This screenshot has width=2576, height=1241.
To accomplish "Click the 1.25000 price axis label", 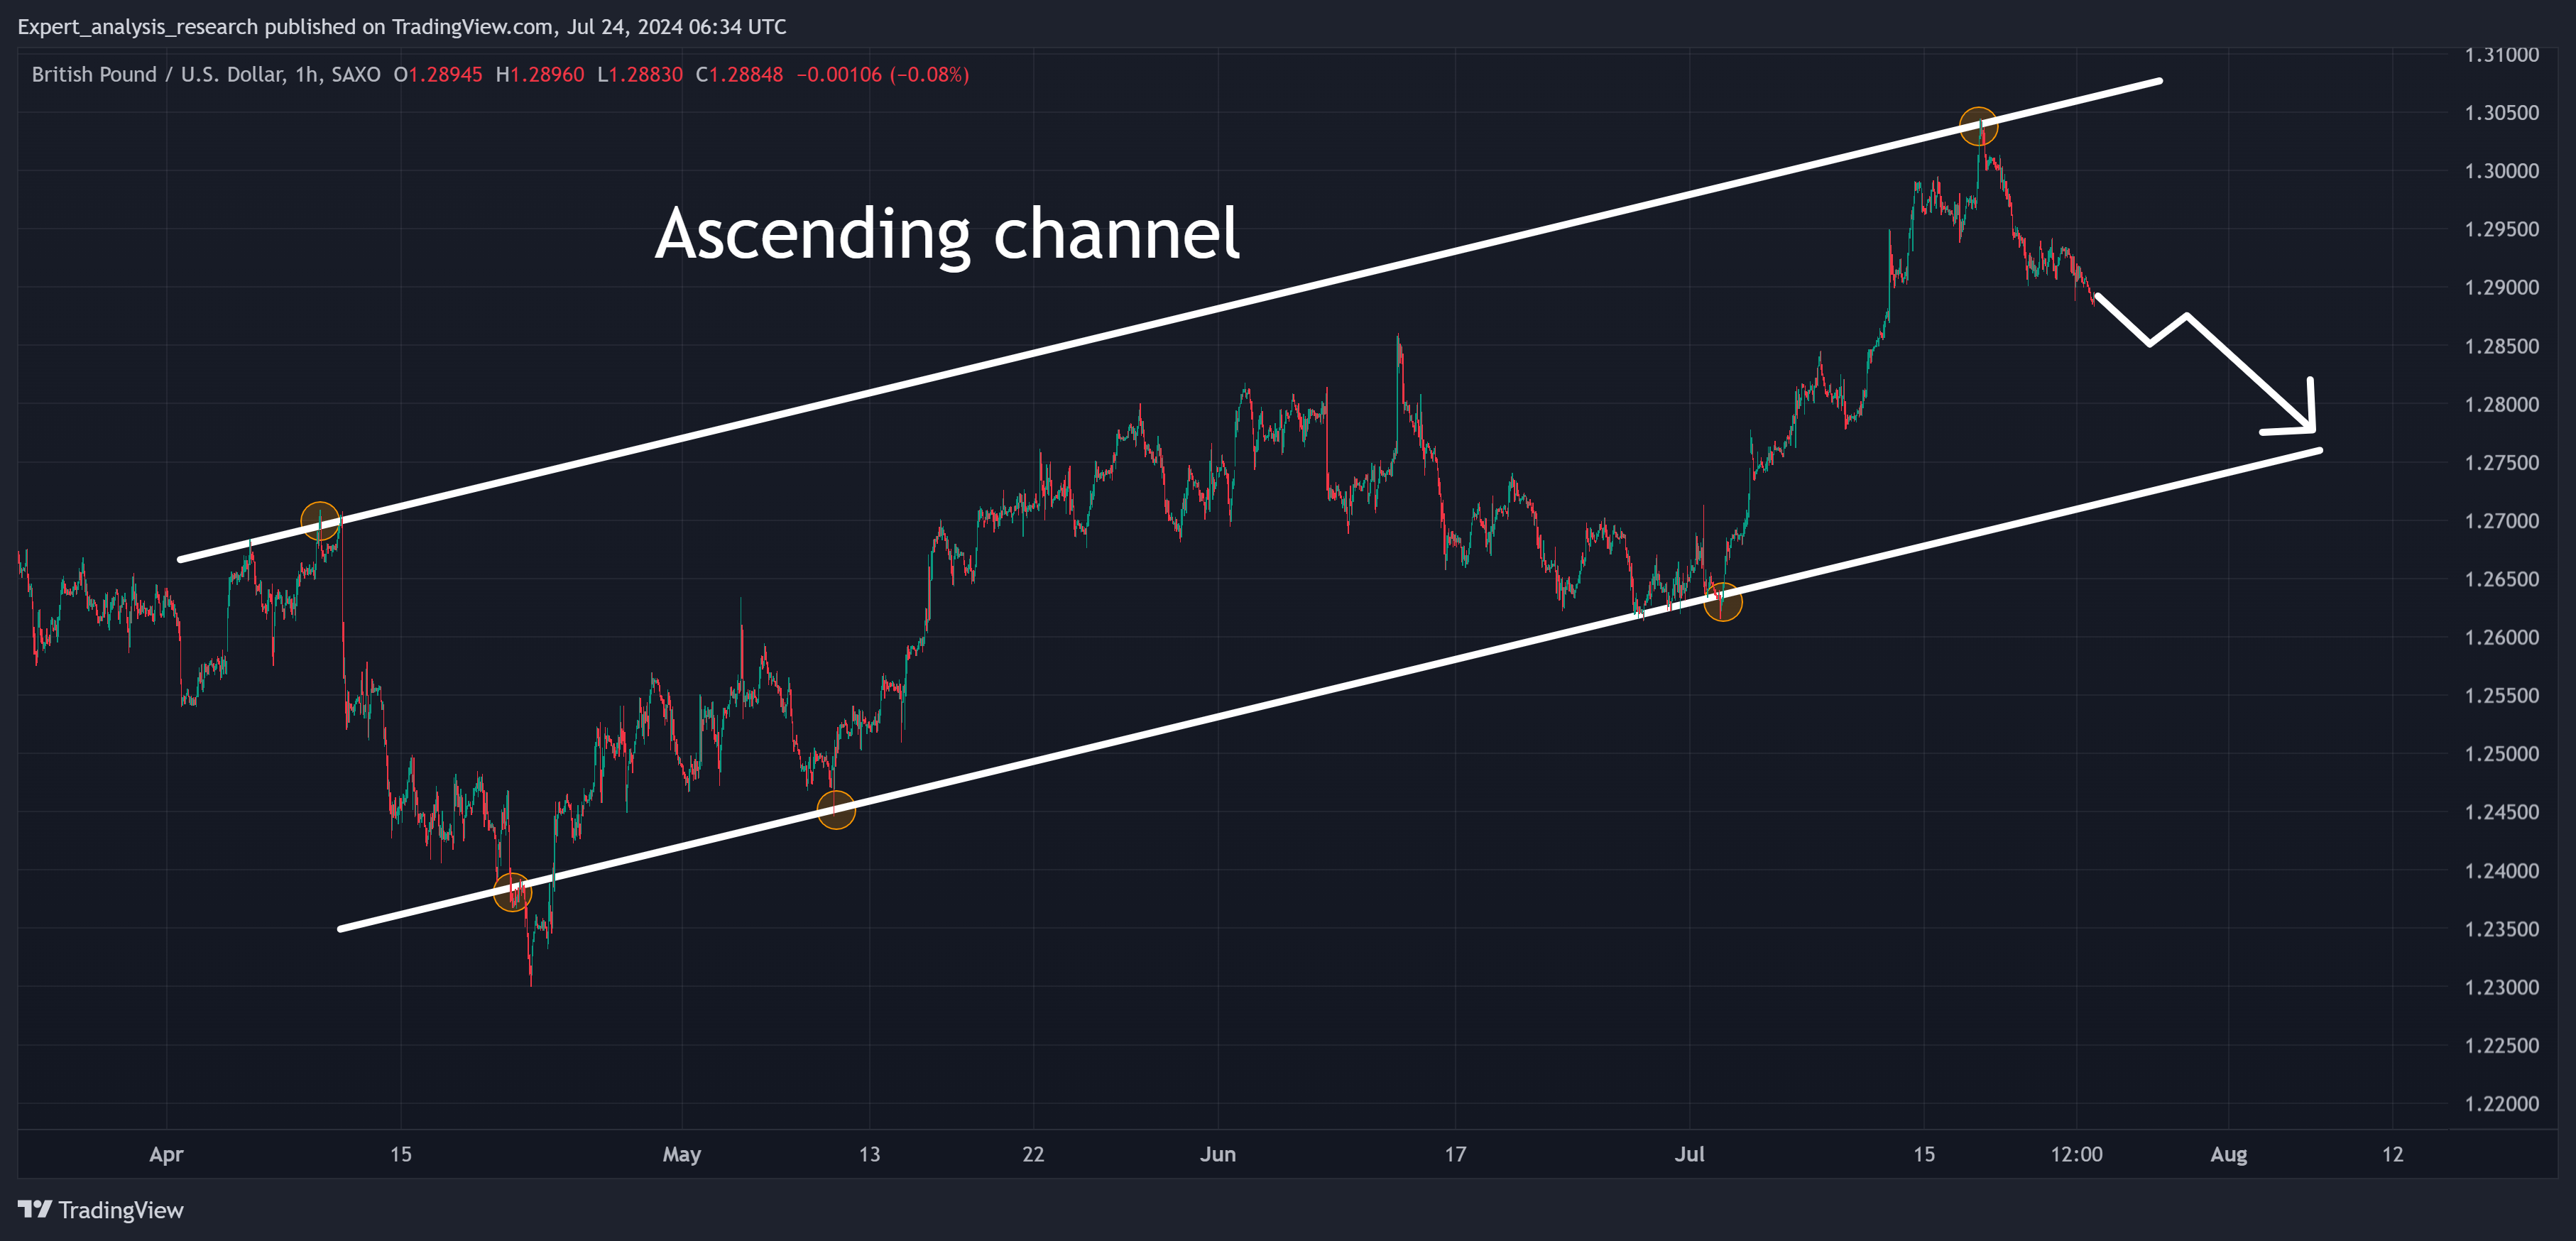I will click(2501, 753).
